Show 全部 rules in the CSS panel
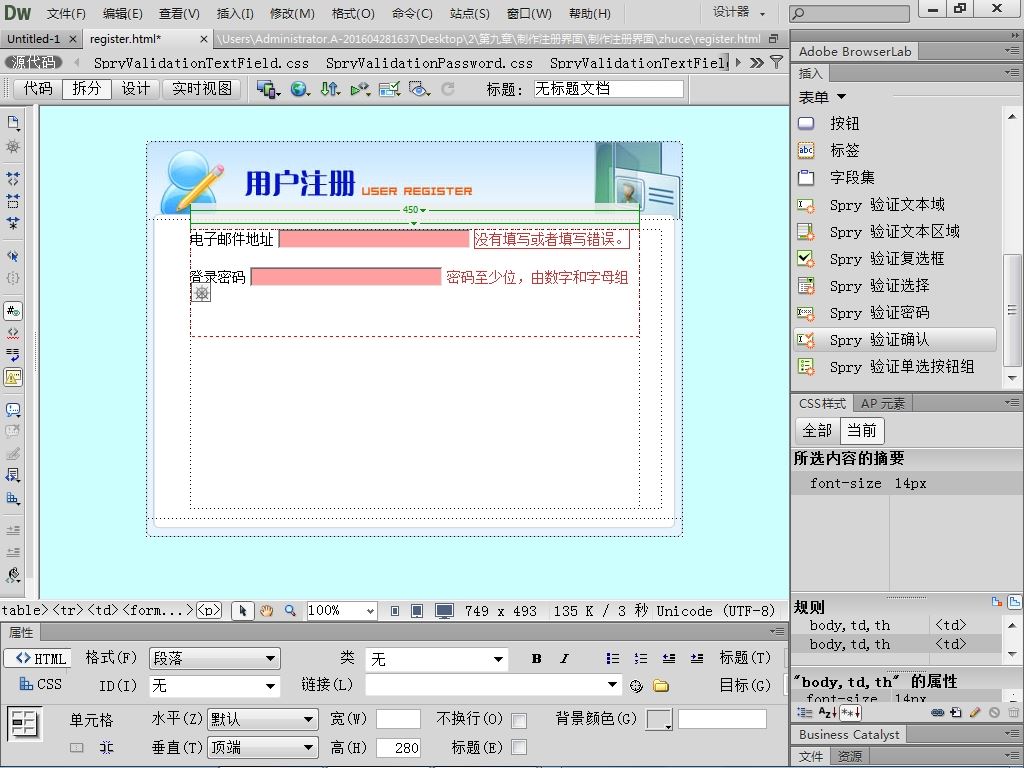Screen dimensions: 1024x768 [x=817, y=431]
